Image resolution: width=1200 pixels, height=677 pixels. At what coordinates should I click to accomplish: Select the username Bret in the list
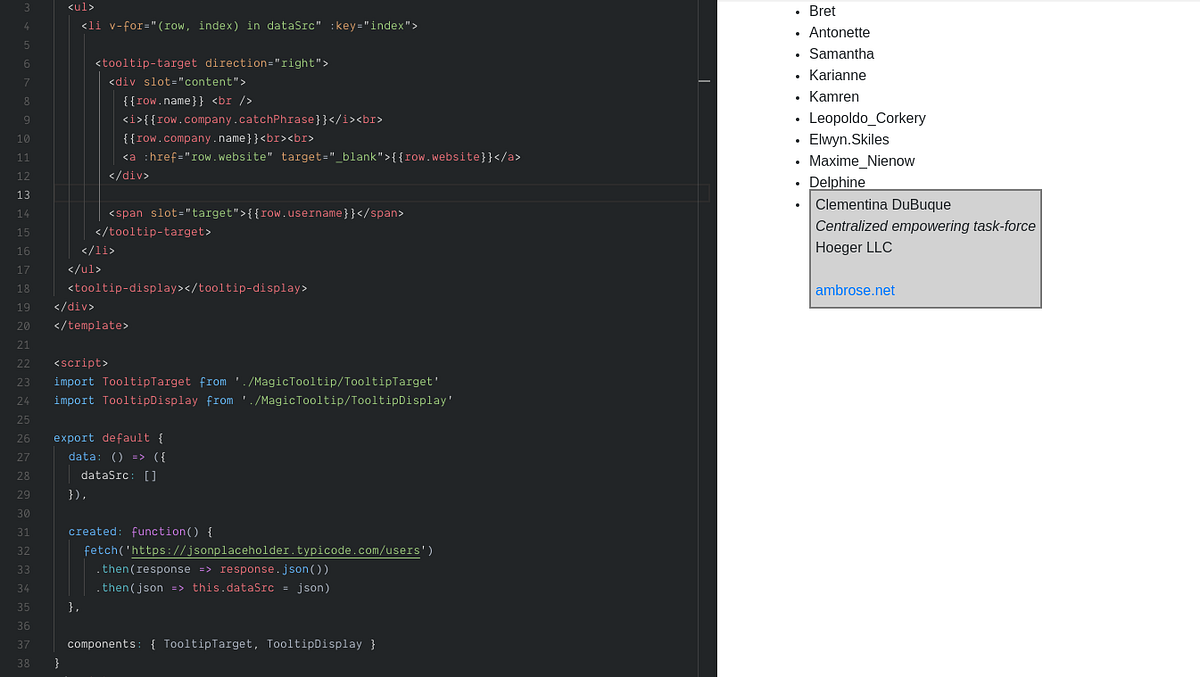822,11
